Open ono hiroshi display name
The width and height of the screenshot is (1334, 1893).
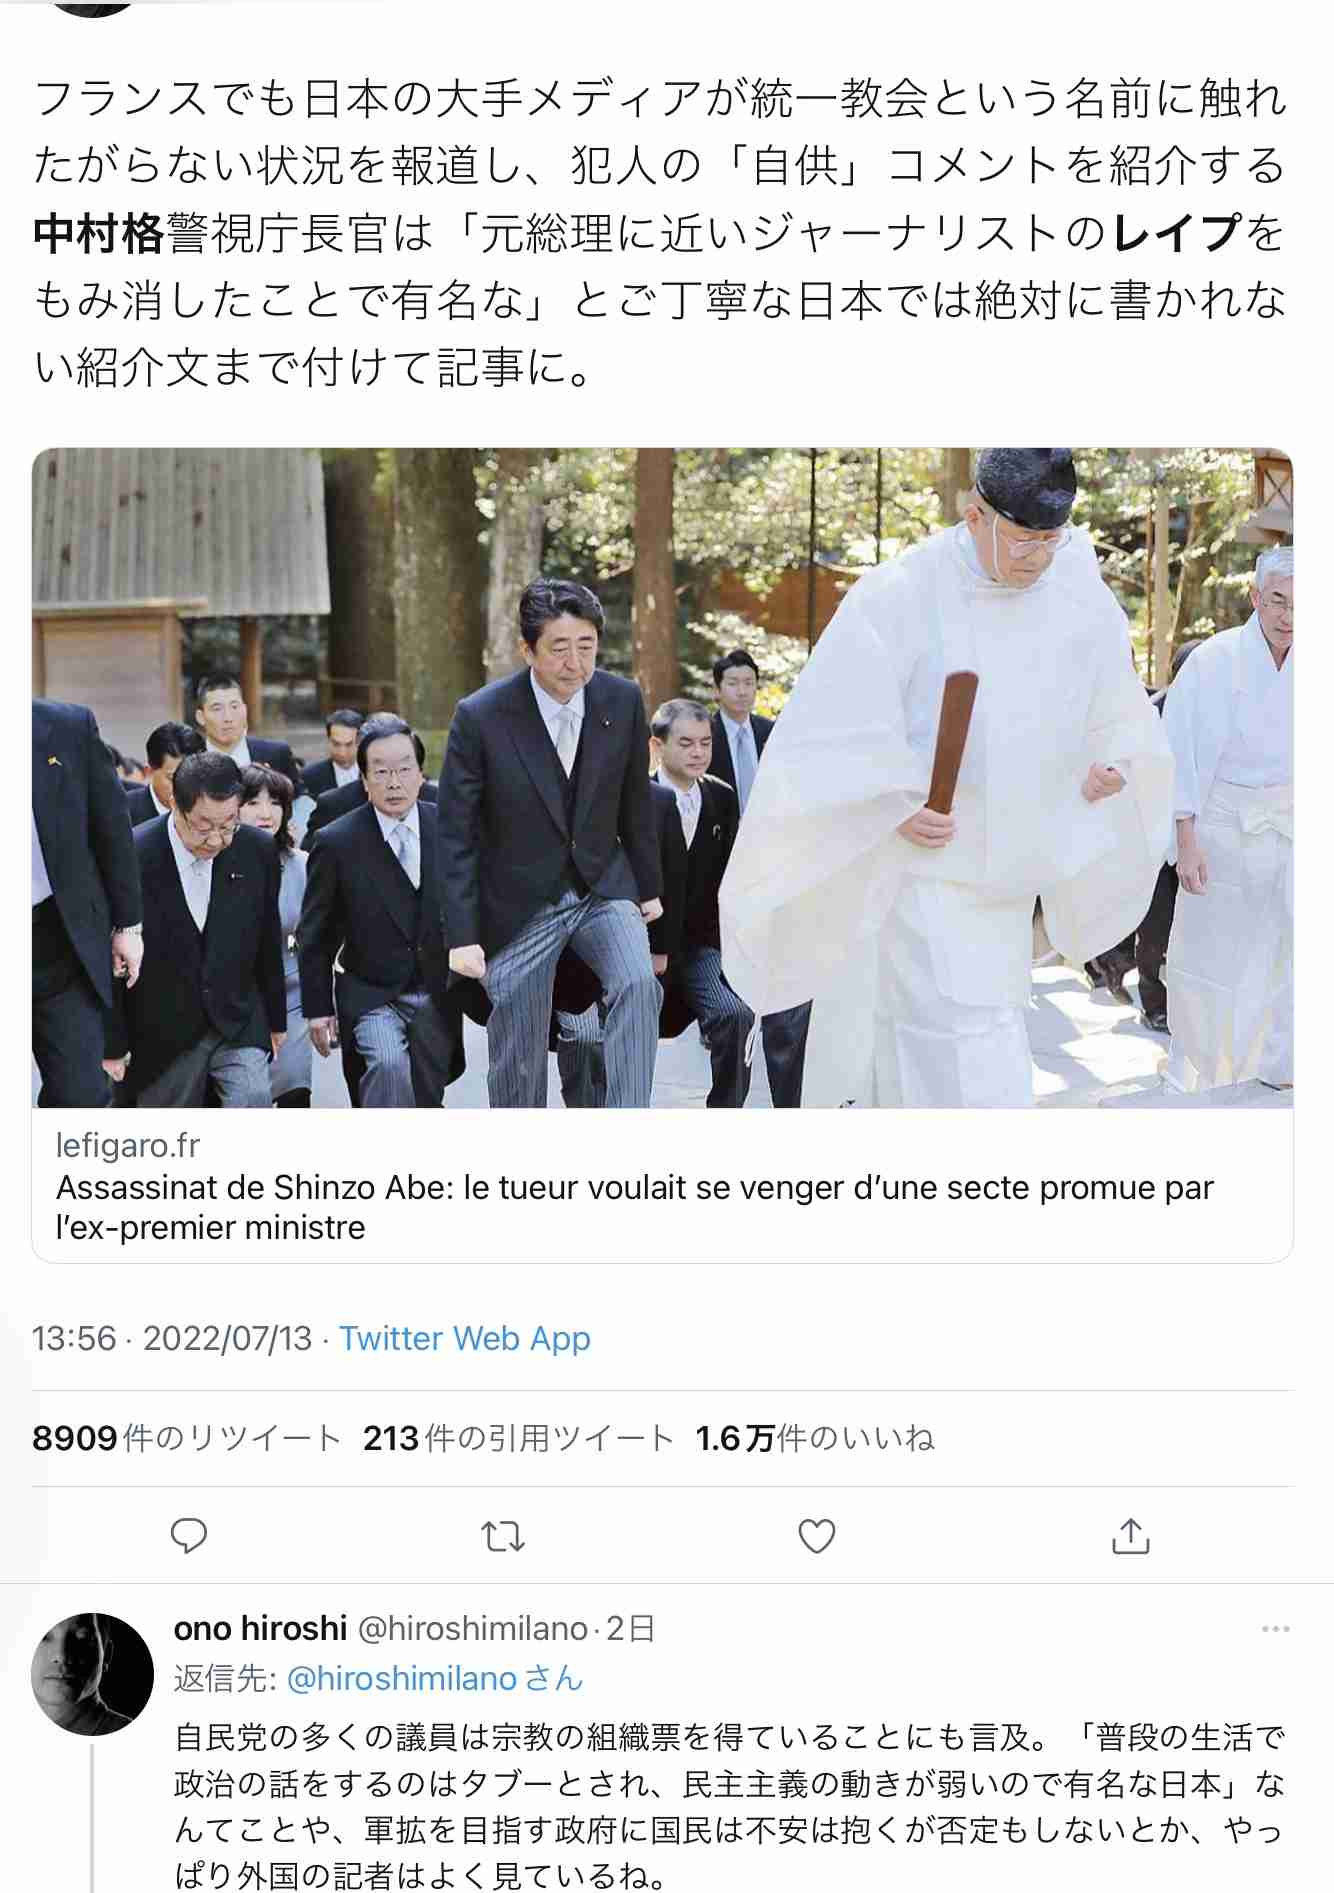[260, 1628]
